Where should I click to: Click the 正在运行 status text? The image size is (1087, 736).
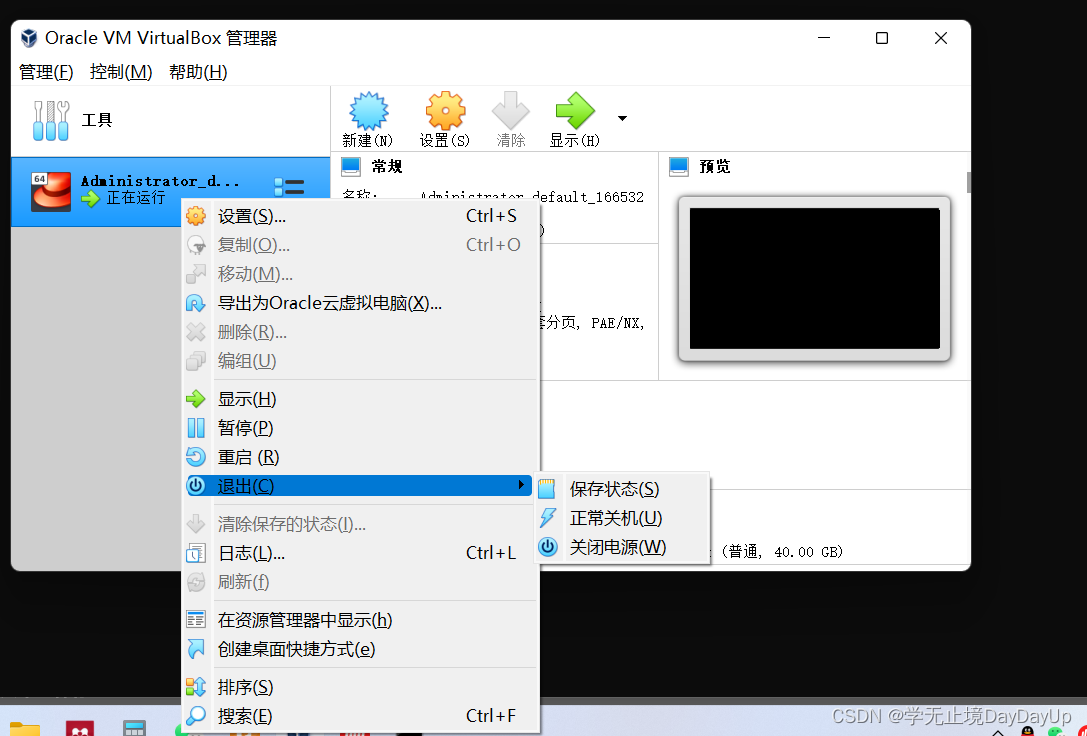137,198
